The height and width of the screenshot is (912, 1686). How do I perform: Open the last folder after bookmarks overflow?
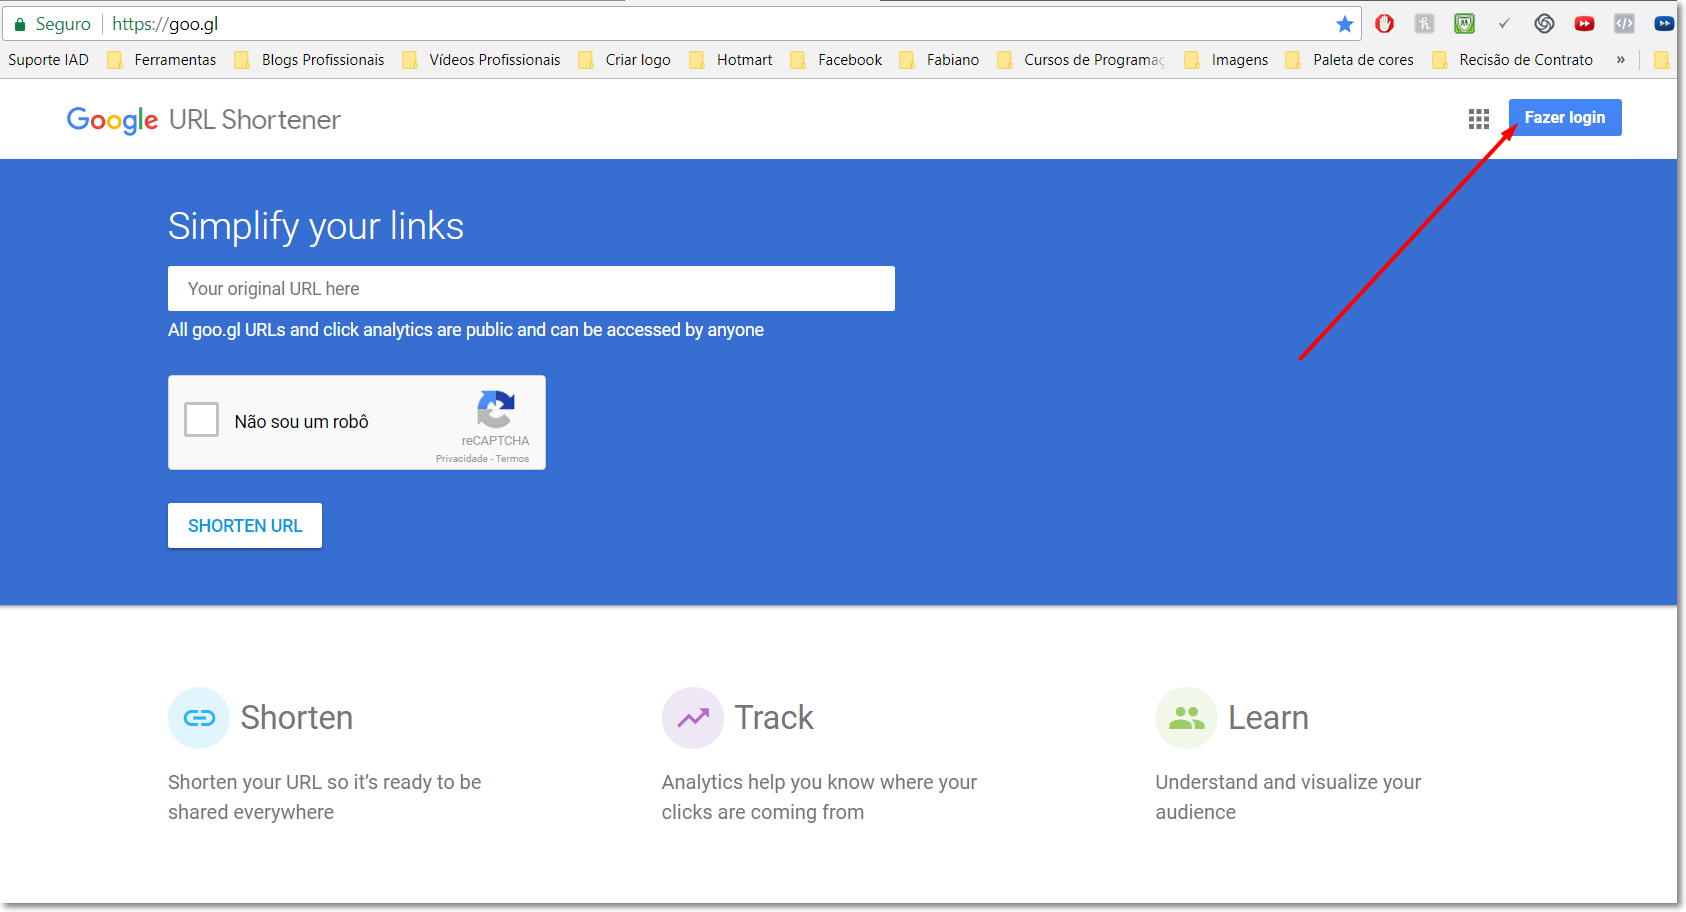tap(1662, 60)
